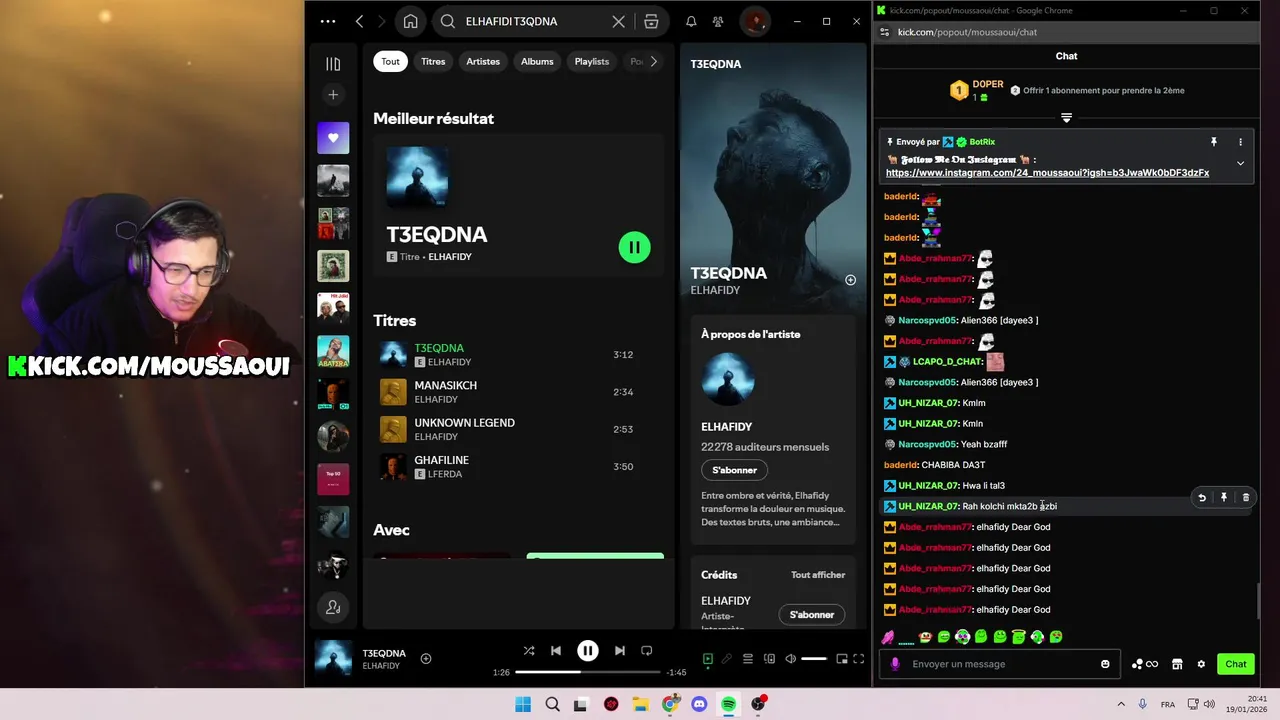This screenshot has width=1280, height=720.
Task: Add current track to Liked Songs in player bar
Action: [426, 658]
